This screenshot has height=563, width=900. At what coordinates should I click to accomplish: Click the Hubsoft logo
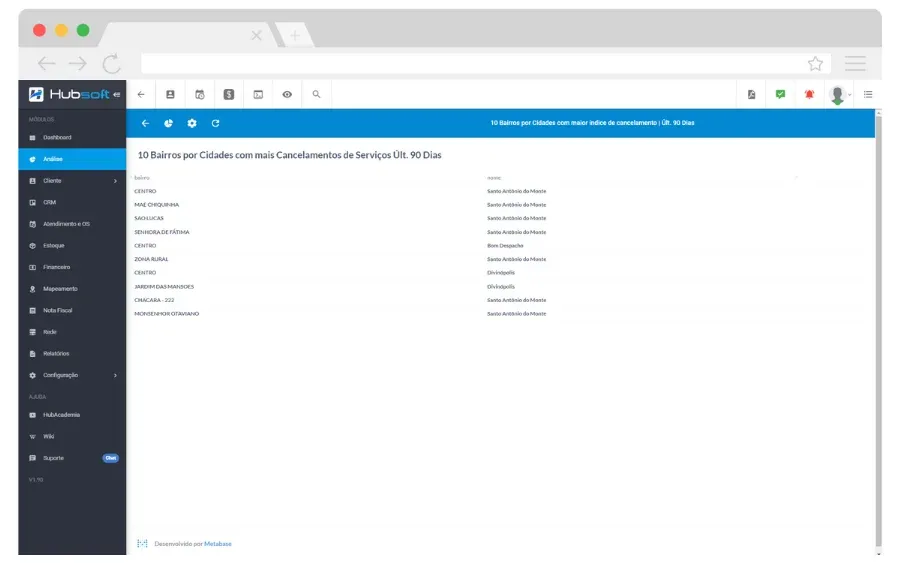[x=69, y=94]
